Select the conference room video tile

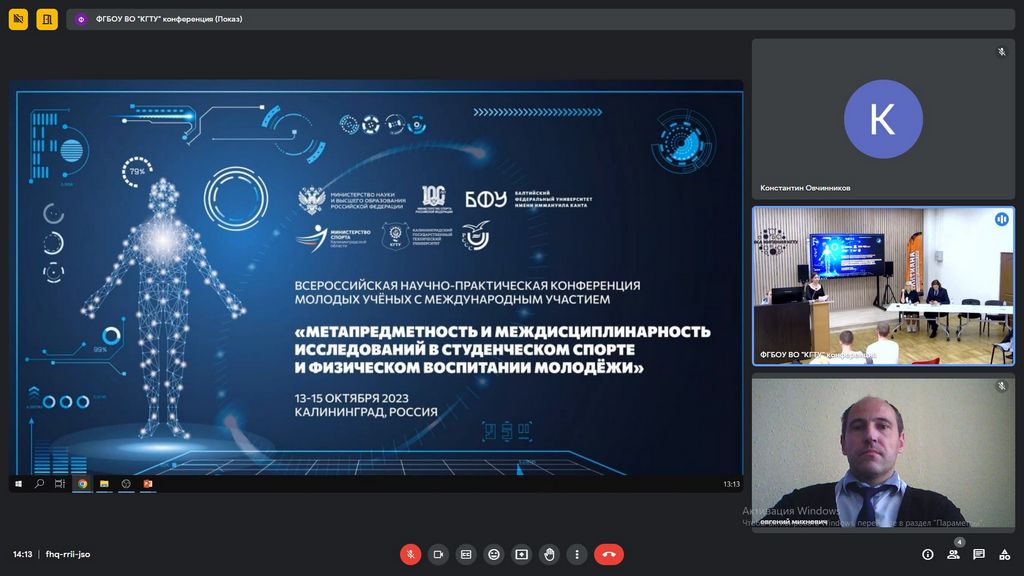(882, 285)
